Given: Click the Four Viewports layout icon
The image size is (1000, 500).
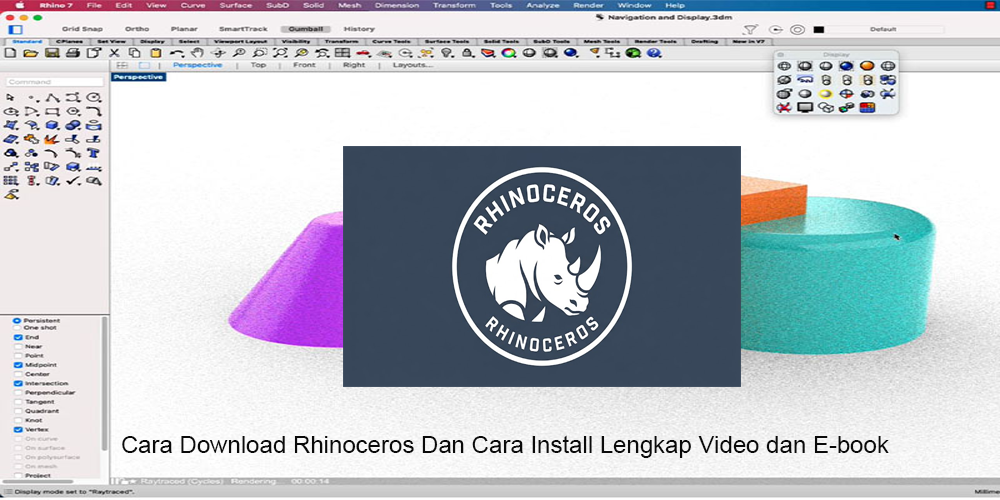Looking at the screenshot, I should coord(342,53).
